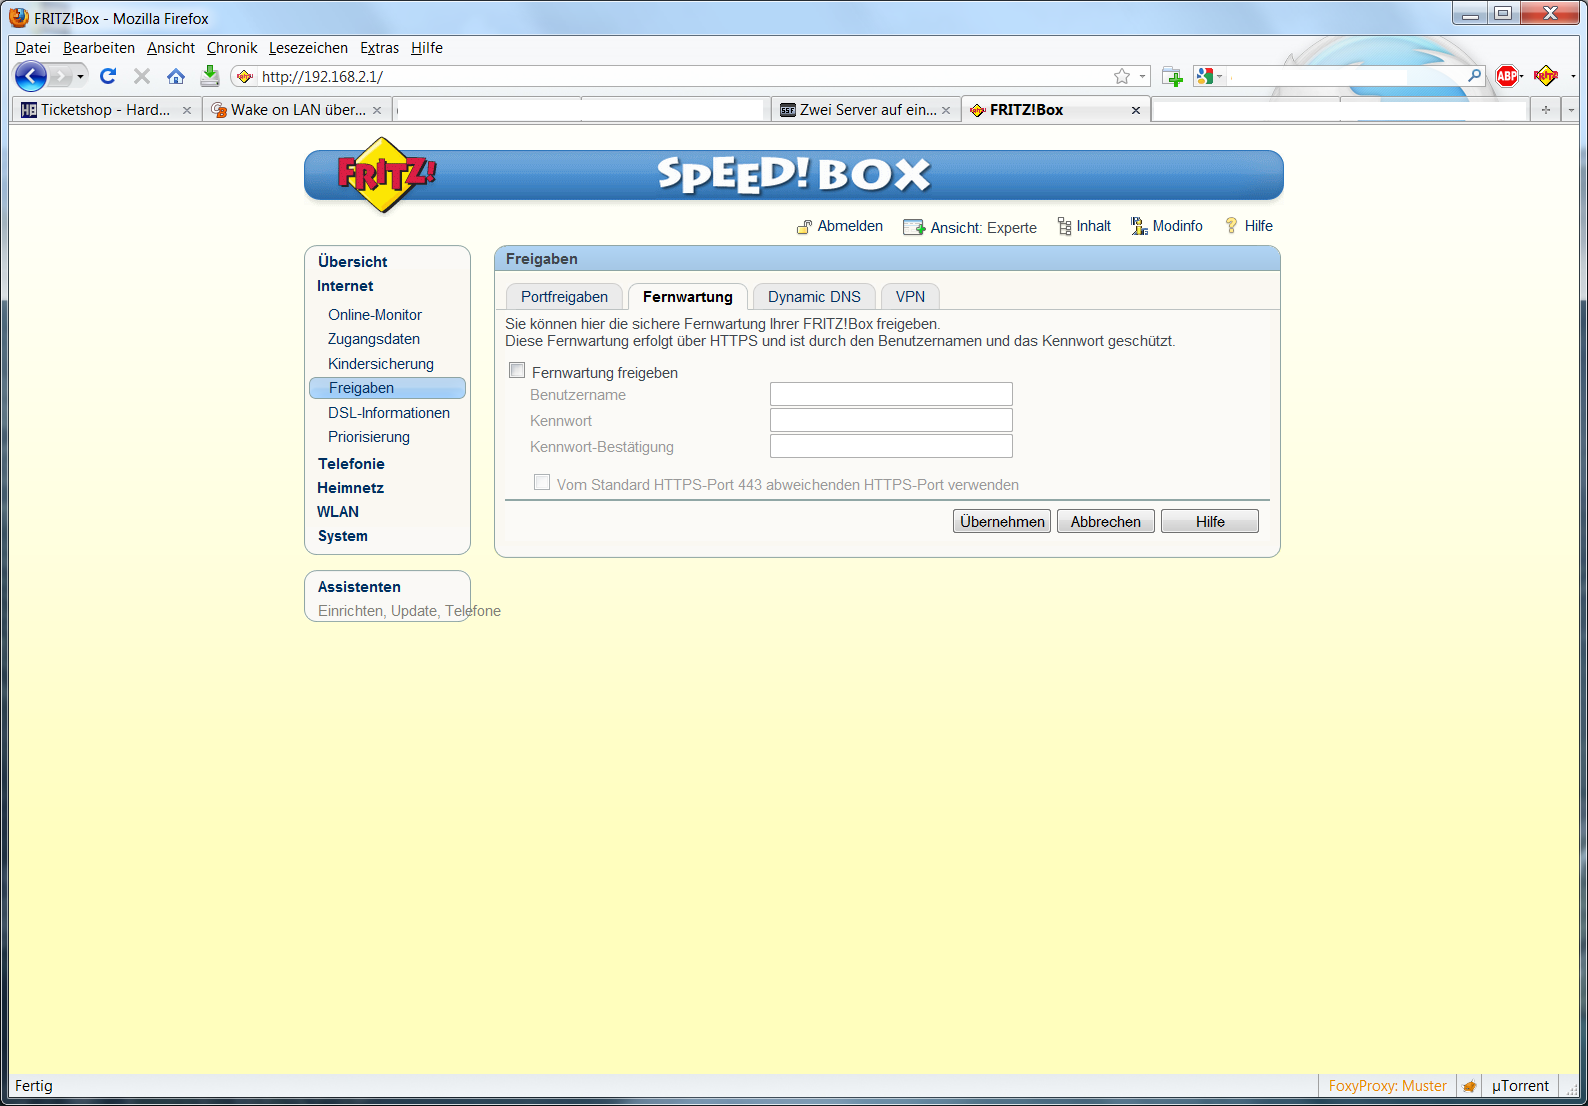
Task: Open Zugangsdaten sidebar entry
Action: click(x=374, y=339)
